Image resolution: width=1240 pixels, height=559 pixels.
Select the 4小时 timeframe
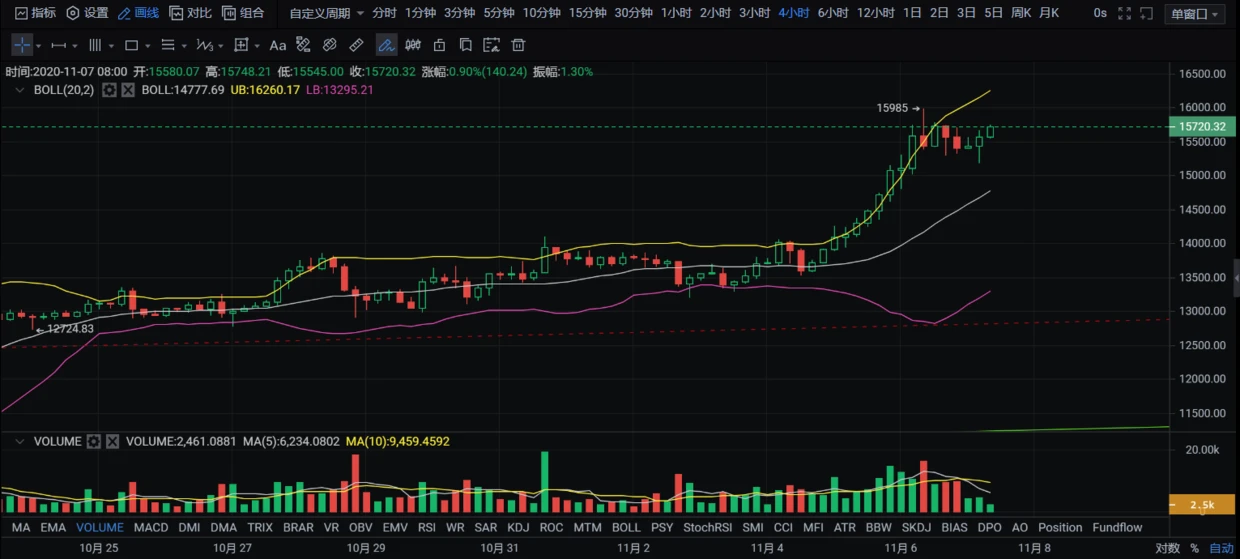(794, 13)
